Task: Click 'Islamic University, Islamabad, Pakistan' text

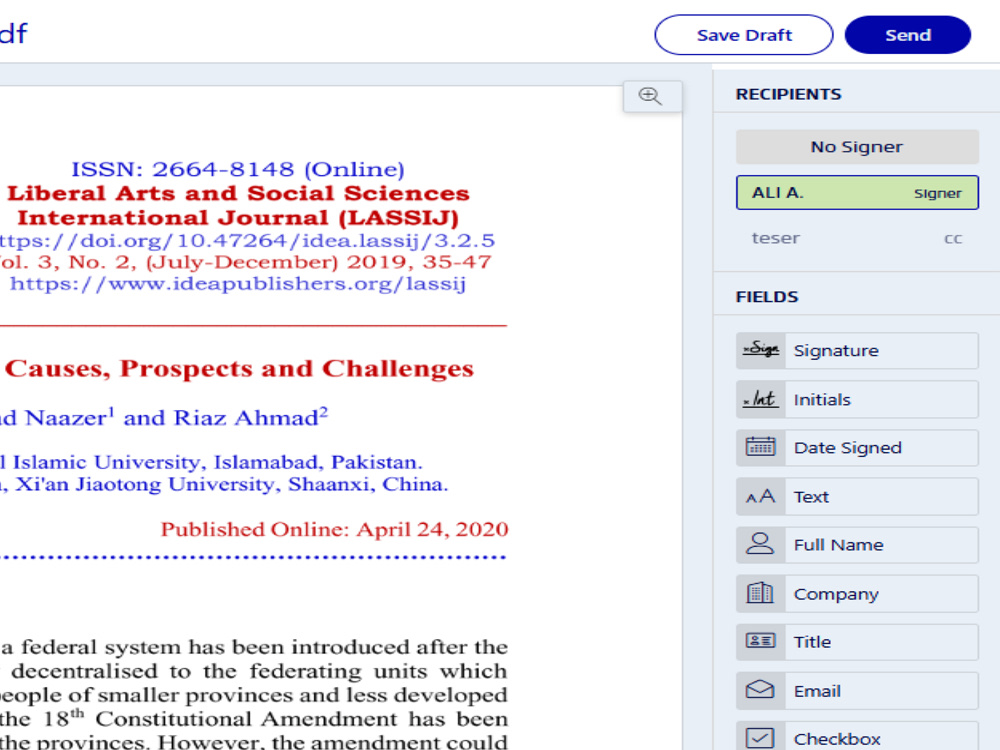Action: (217, 462)
